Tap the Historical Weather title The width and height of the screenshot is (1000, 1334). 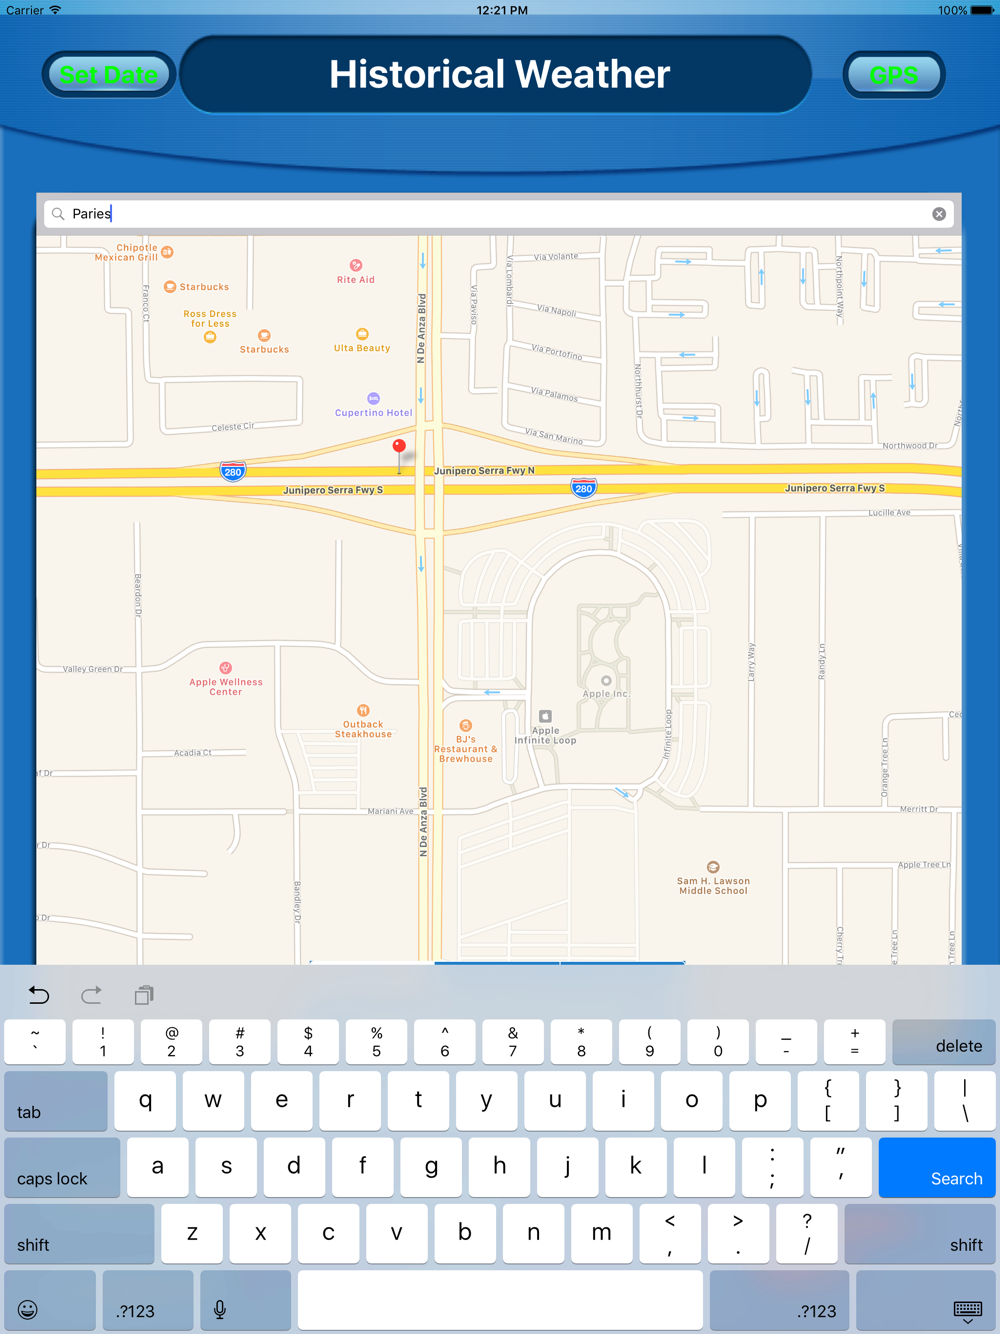pos(500,74)
